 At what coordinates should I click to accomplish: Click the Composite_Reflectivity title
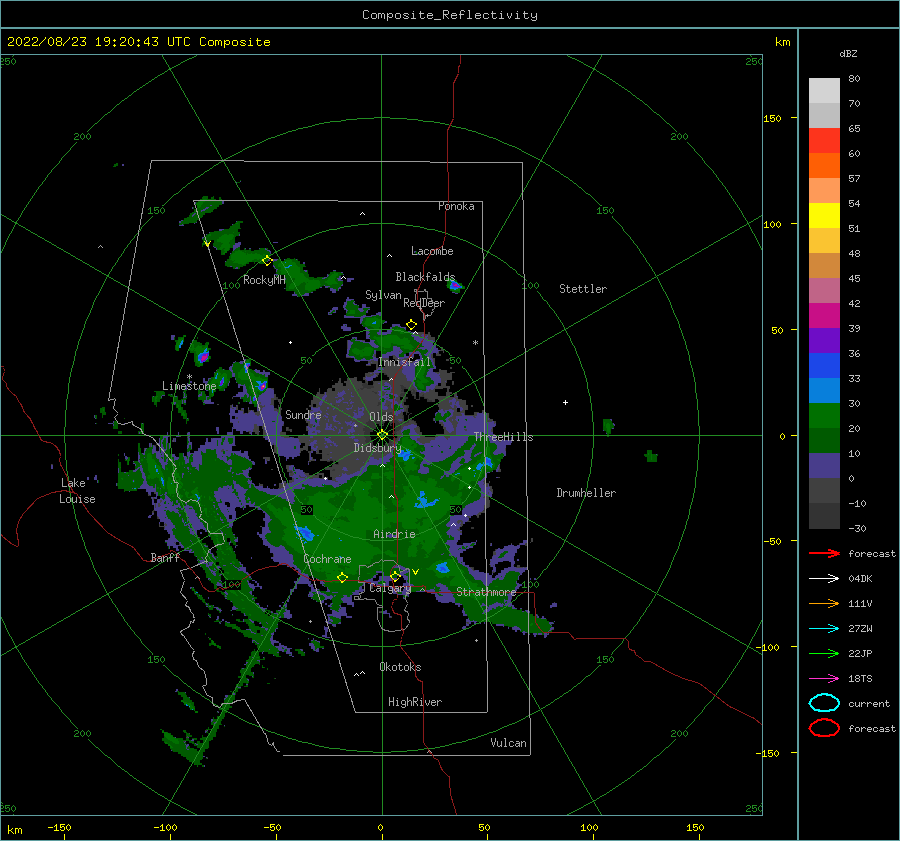click(x=449, y=15)
